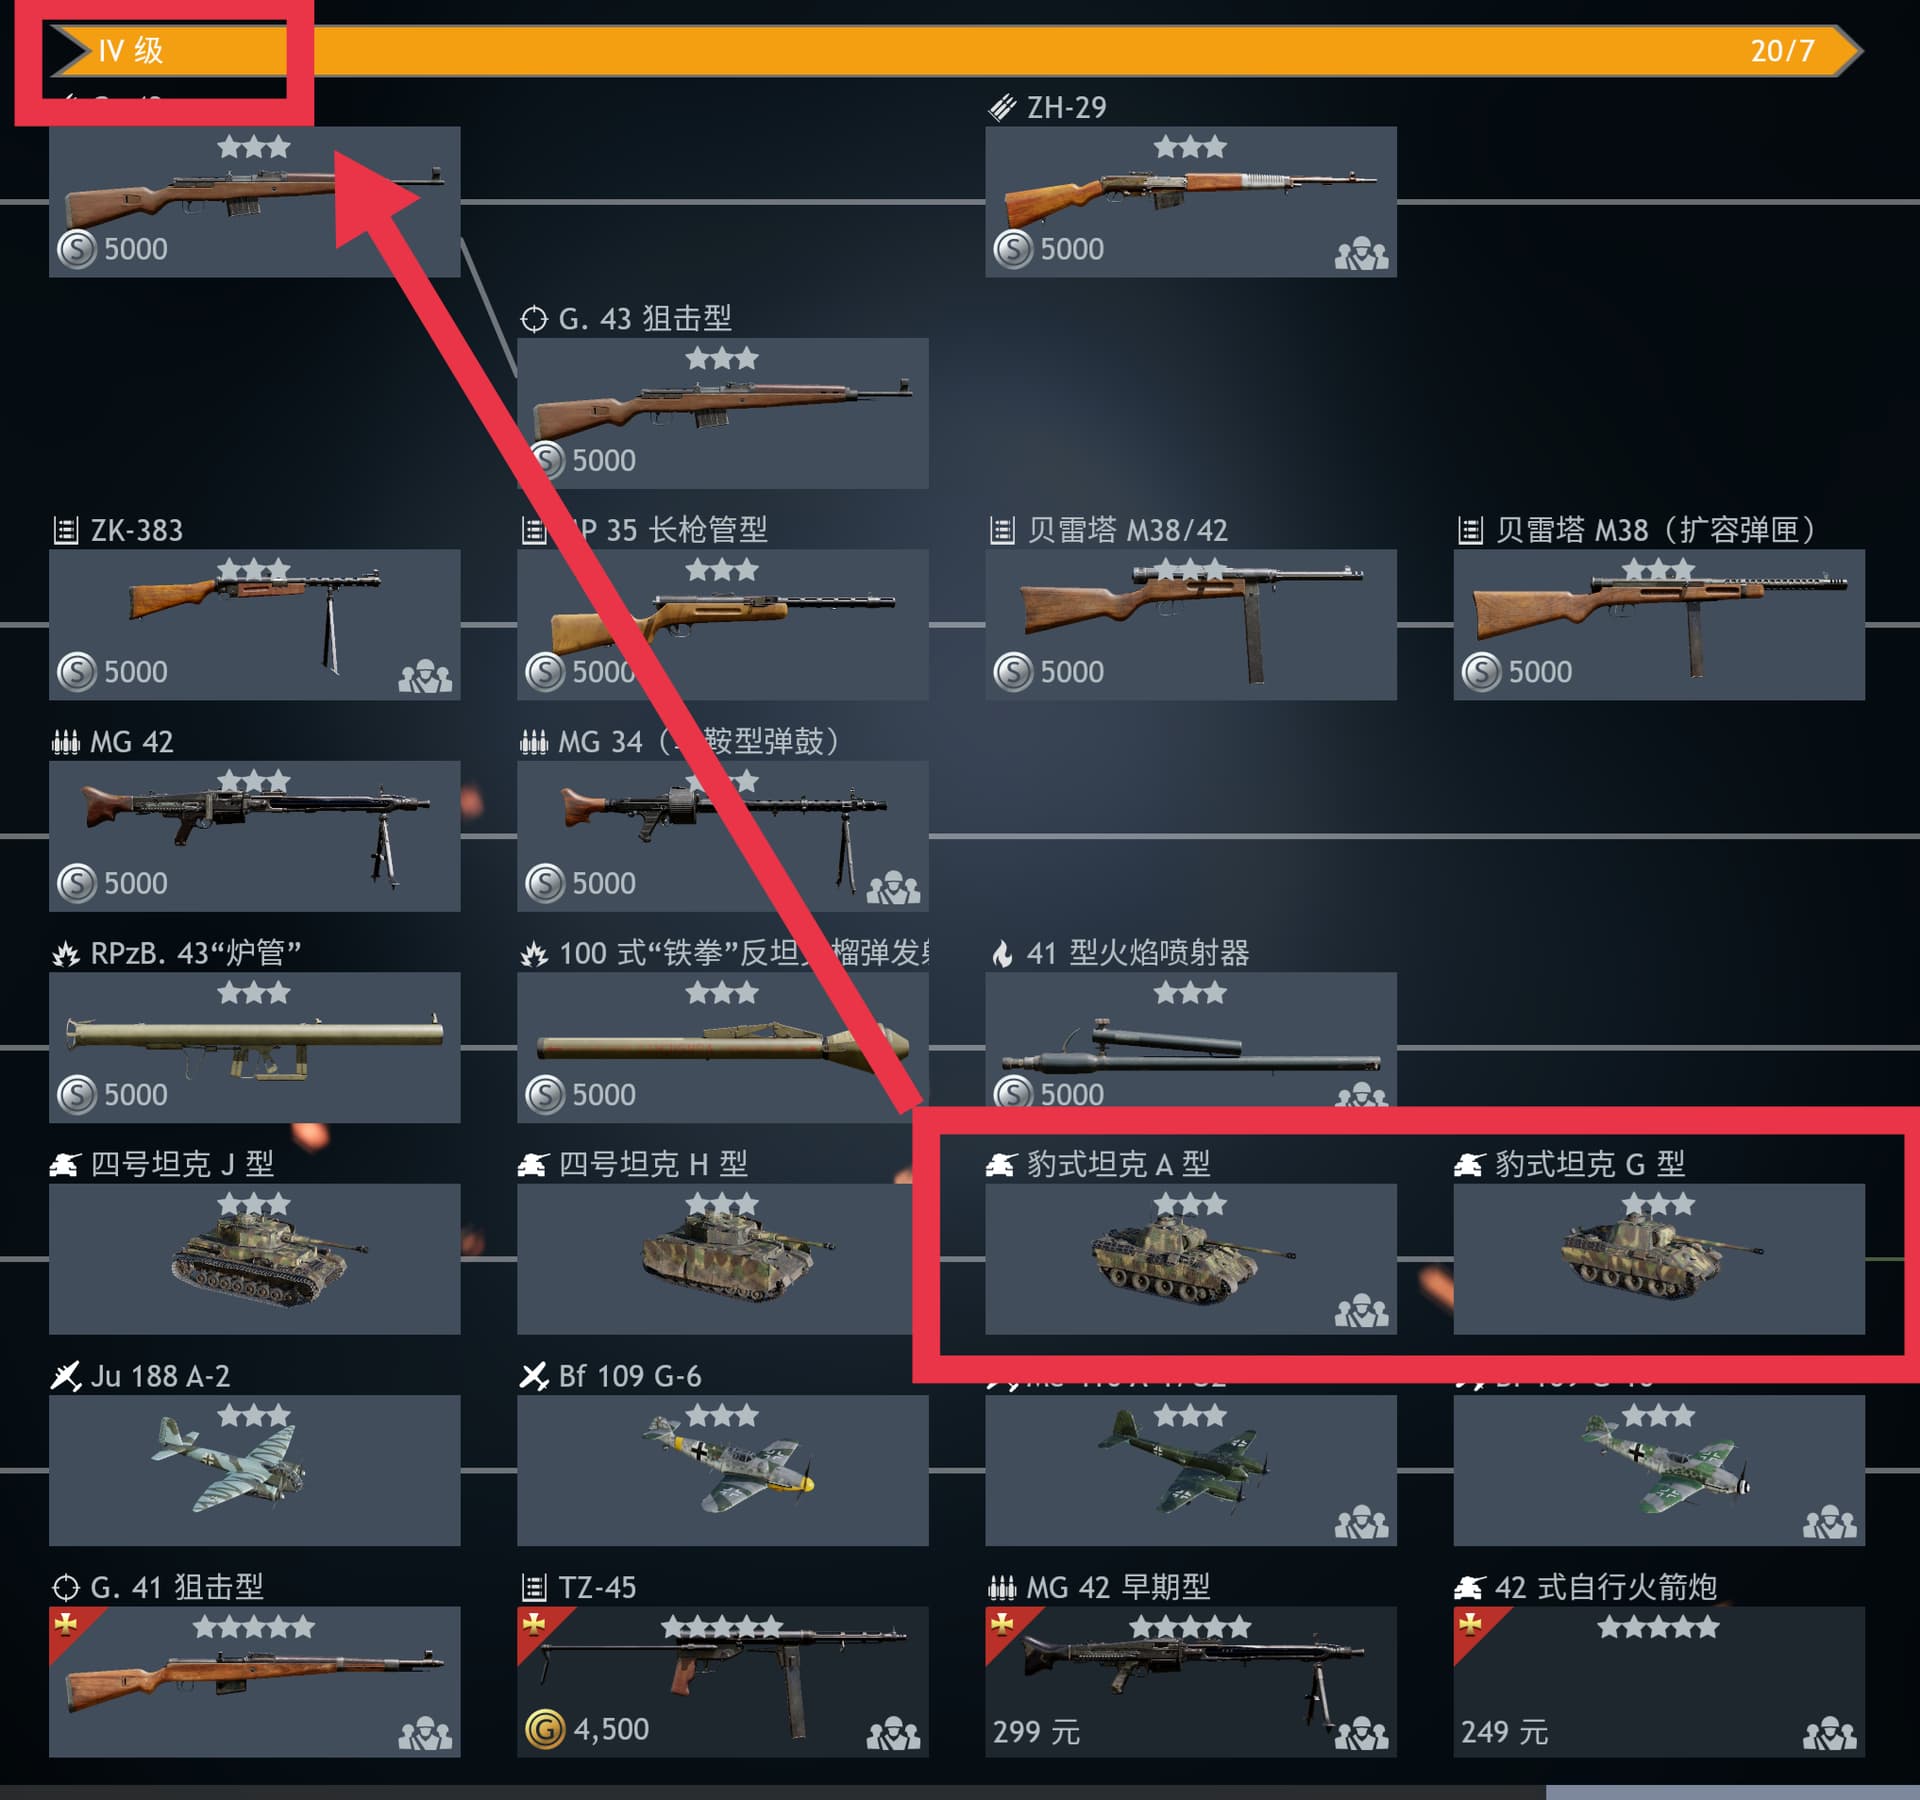Image resolution: width=1920 pixels, height=1800 pixels.
Task: Open RPzB. 43“炉管” launcher card
Action: (254, 1047)
